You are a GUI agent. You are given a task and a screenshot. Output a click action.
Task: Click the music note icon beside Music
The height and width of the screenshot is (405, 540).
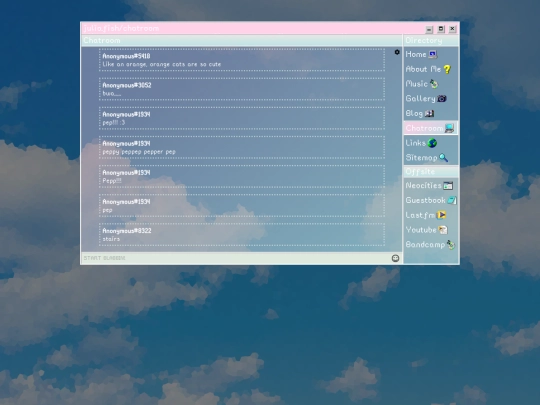click(x=434, y=83)
